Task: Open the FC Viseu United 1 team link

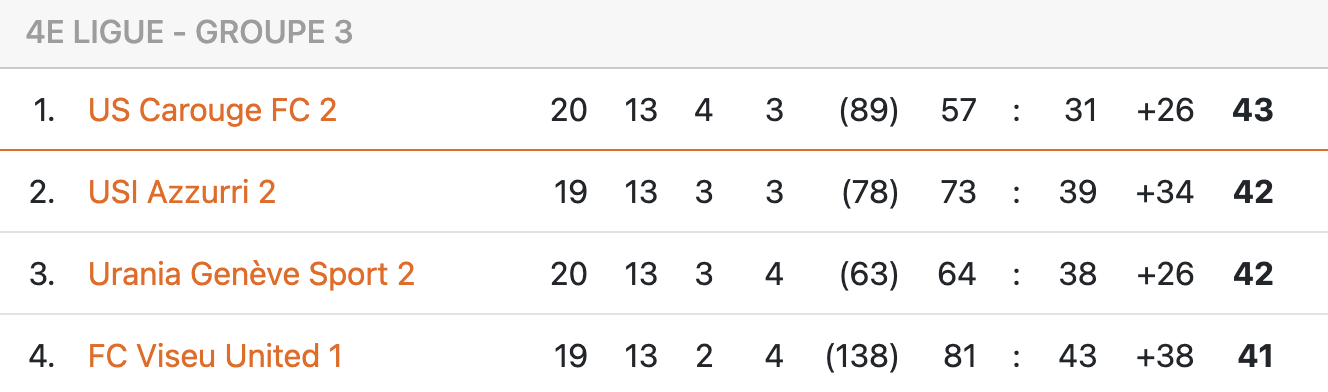Action: pyautogui.click(x=215, y=355)
